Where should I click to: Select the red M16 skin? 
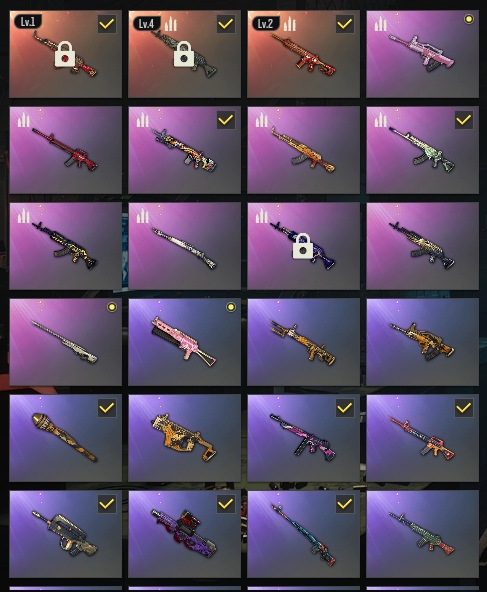66,150
